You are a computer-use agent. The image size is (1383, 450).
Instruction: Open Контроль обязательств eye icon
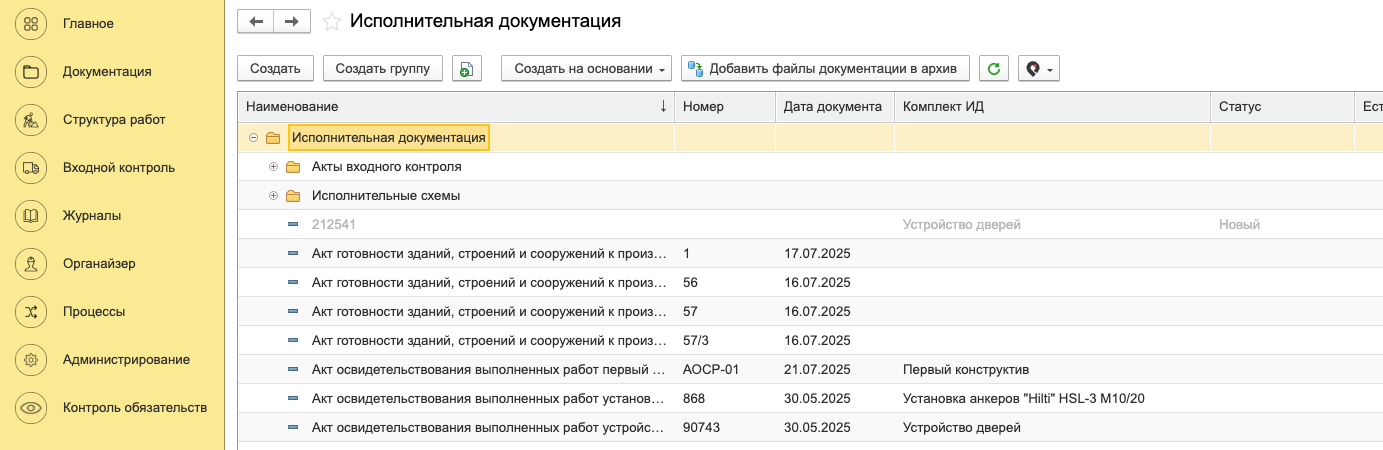31,408
